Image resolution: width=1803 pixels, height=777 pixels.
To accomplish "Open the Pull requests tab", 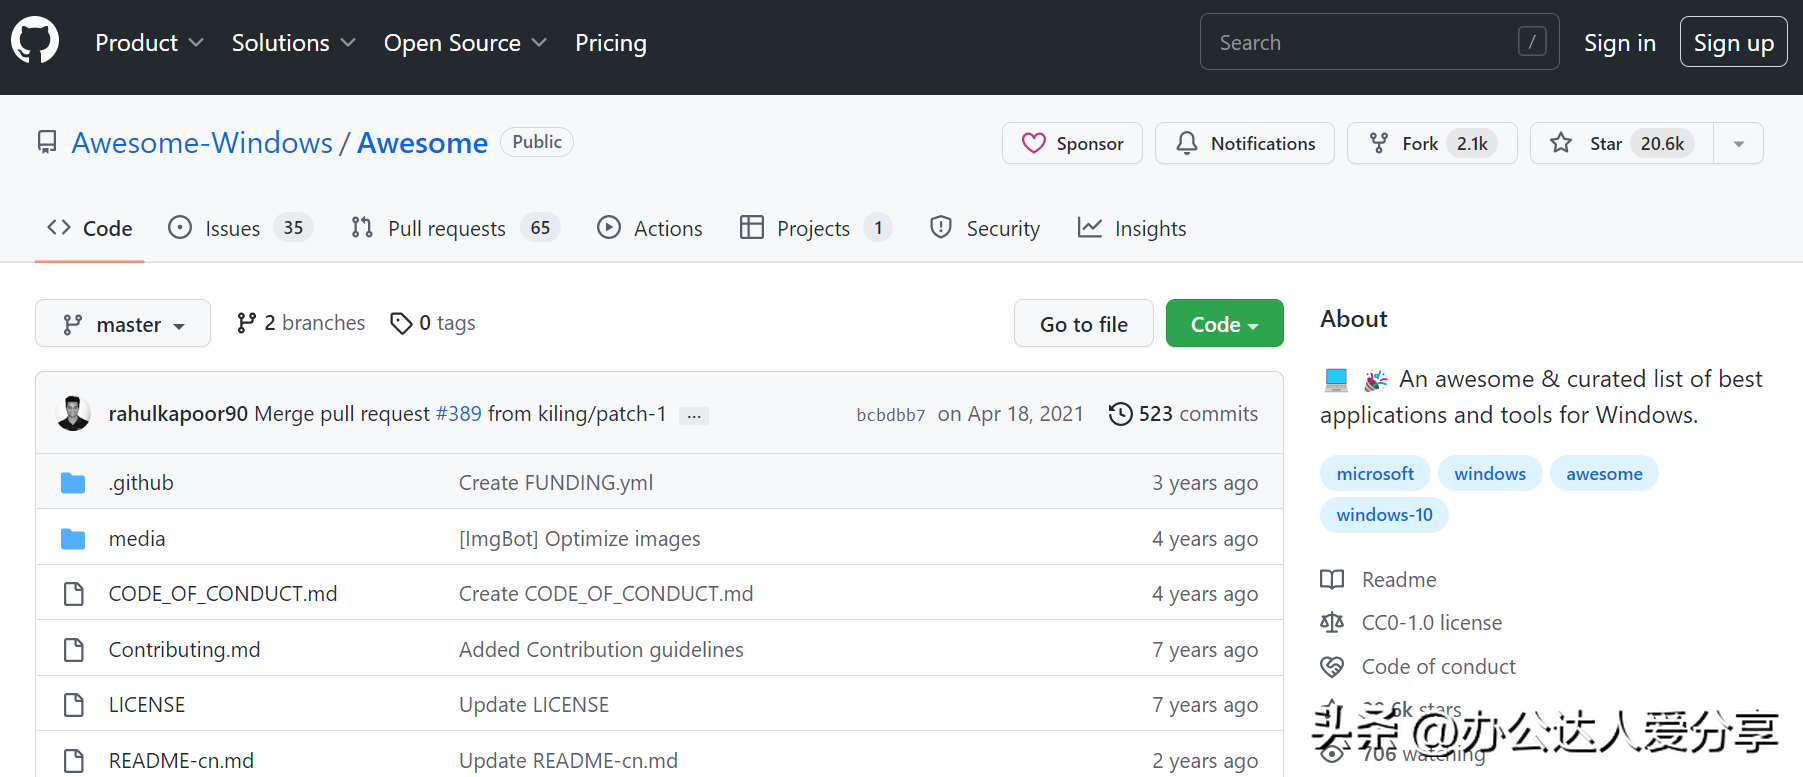I will point(455,228).
